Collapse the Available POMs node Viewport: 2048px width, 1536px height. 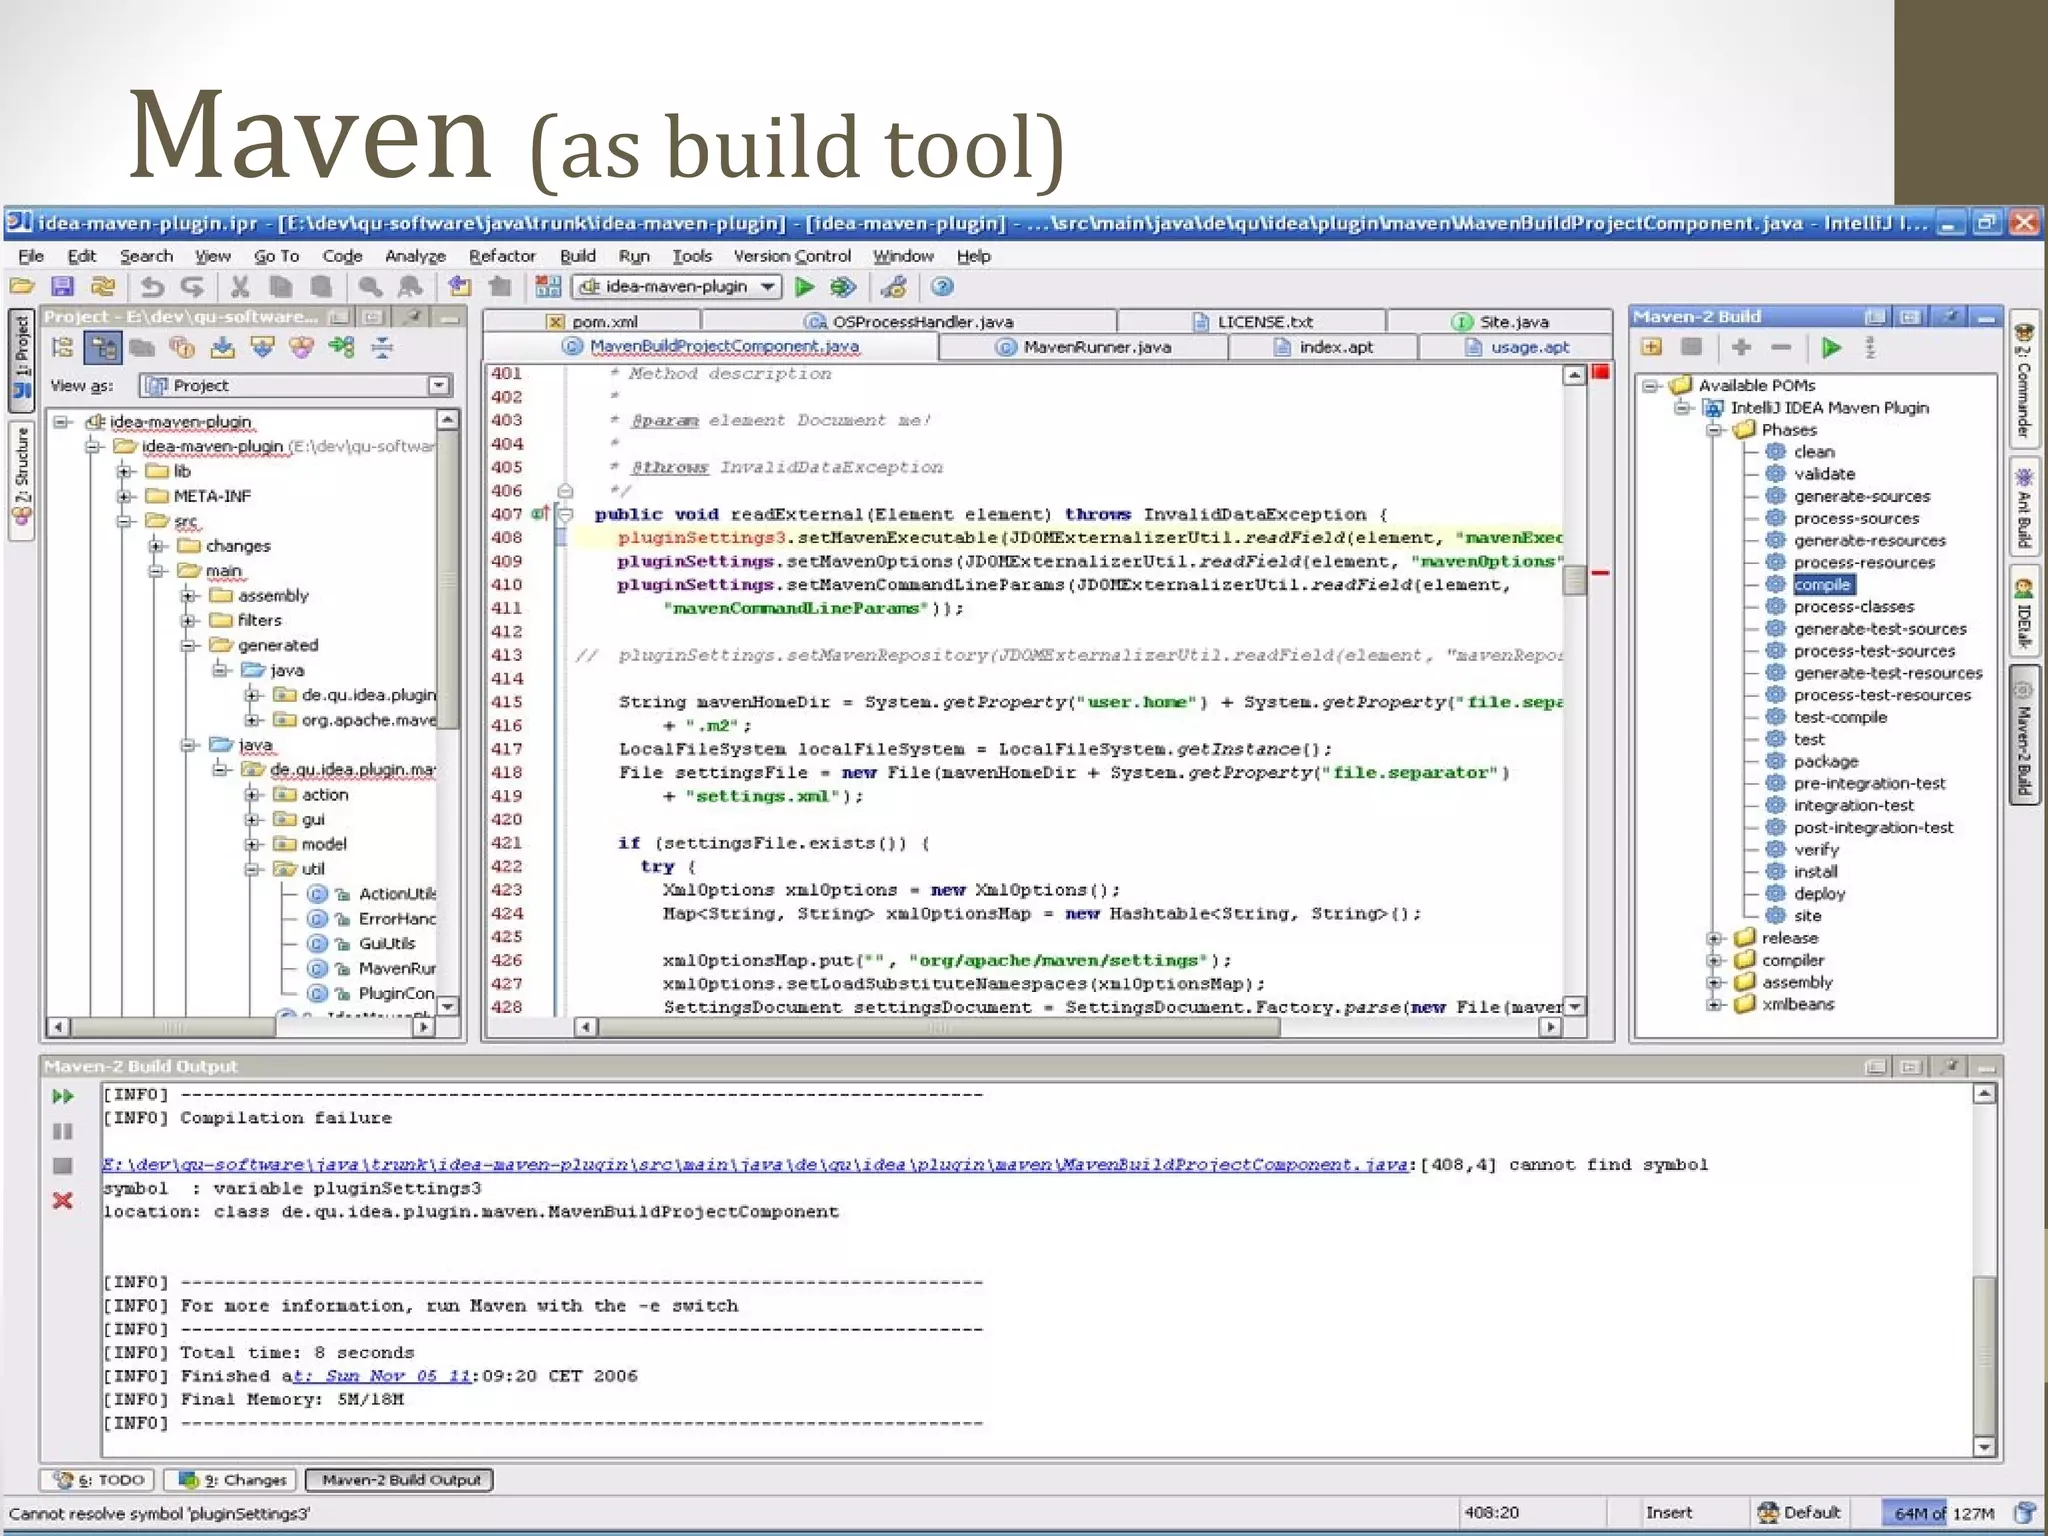tap(1650, 386)
